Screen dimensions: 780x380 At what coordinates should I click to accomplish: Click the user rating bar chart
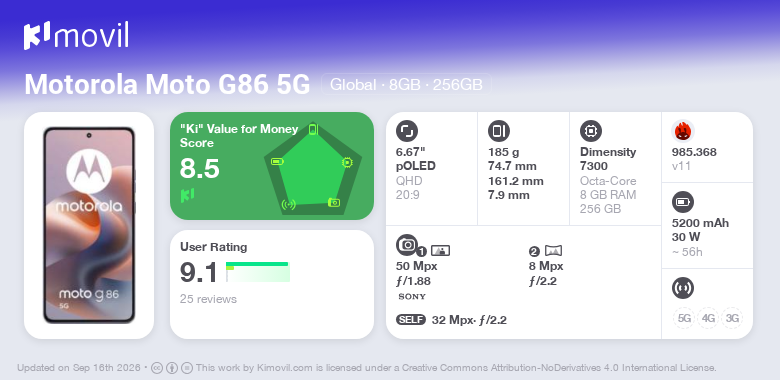258,272
